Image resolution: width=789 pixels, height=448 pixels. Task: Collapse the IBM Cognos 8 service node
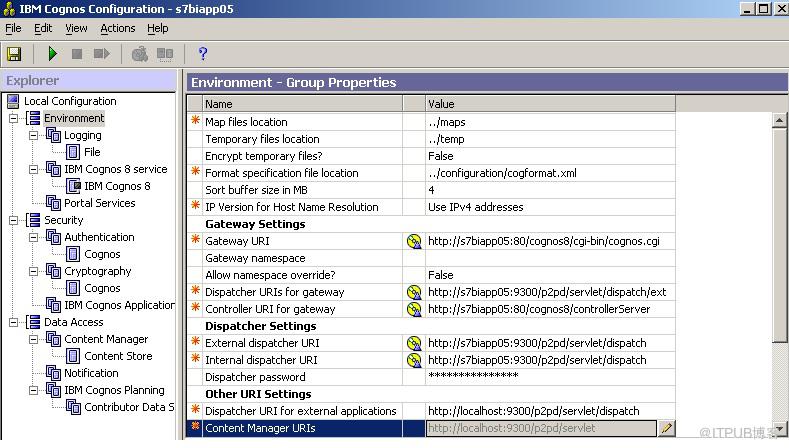pos(33,169)
